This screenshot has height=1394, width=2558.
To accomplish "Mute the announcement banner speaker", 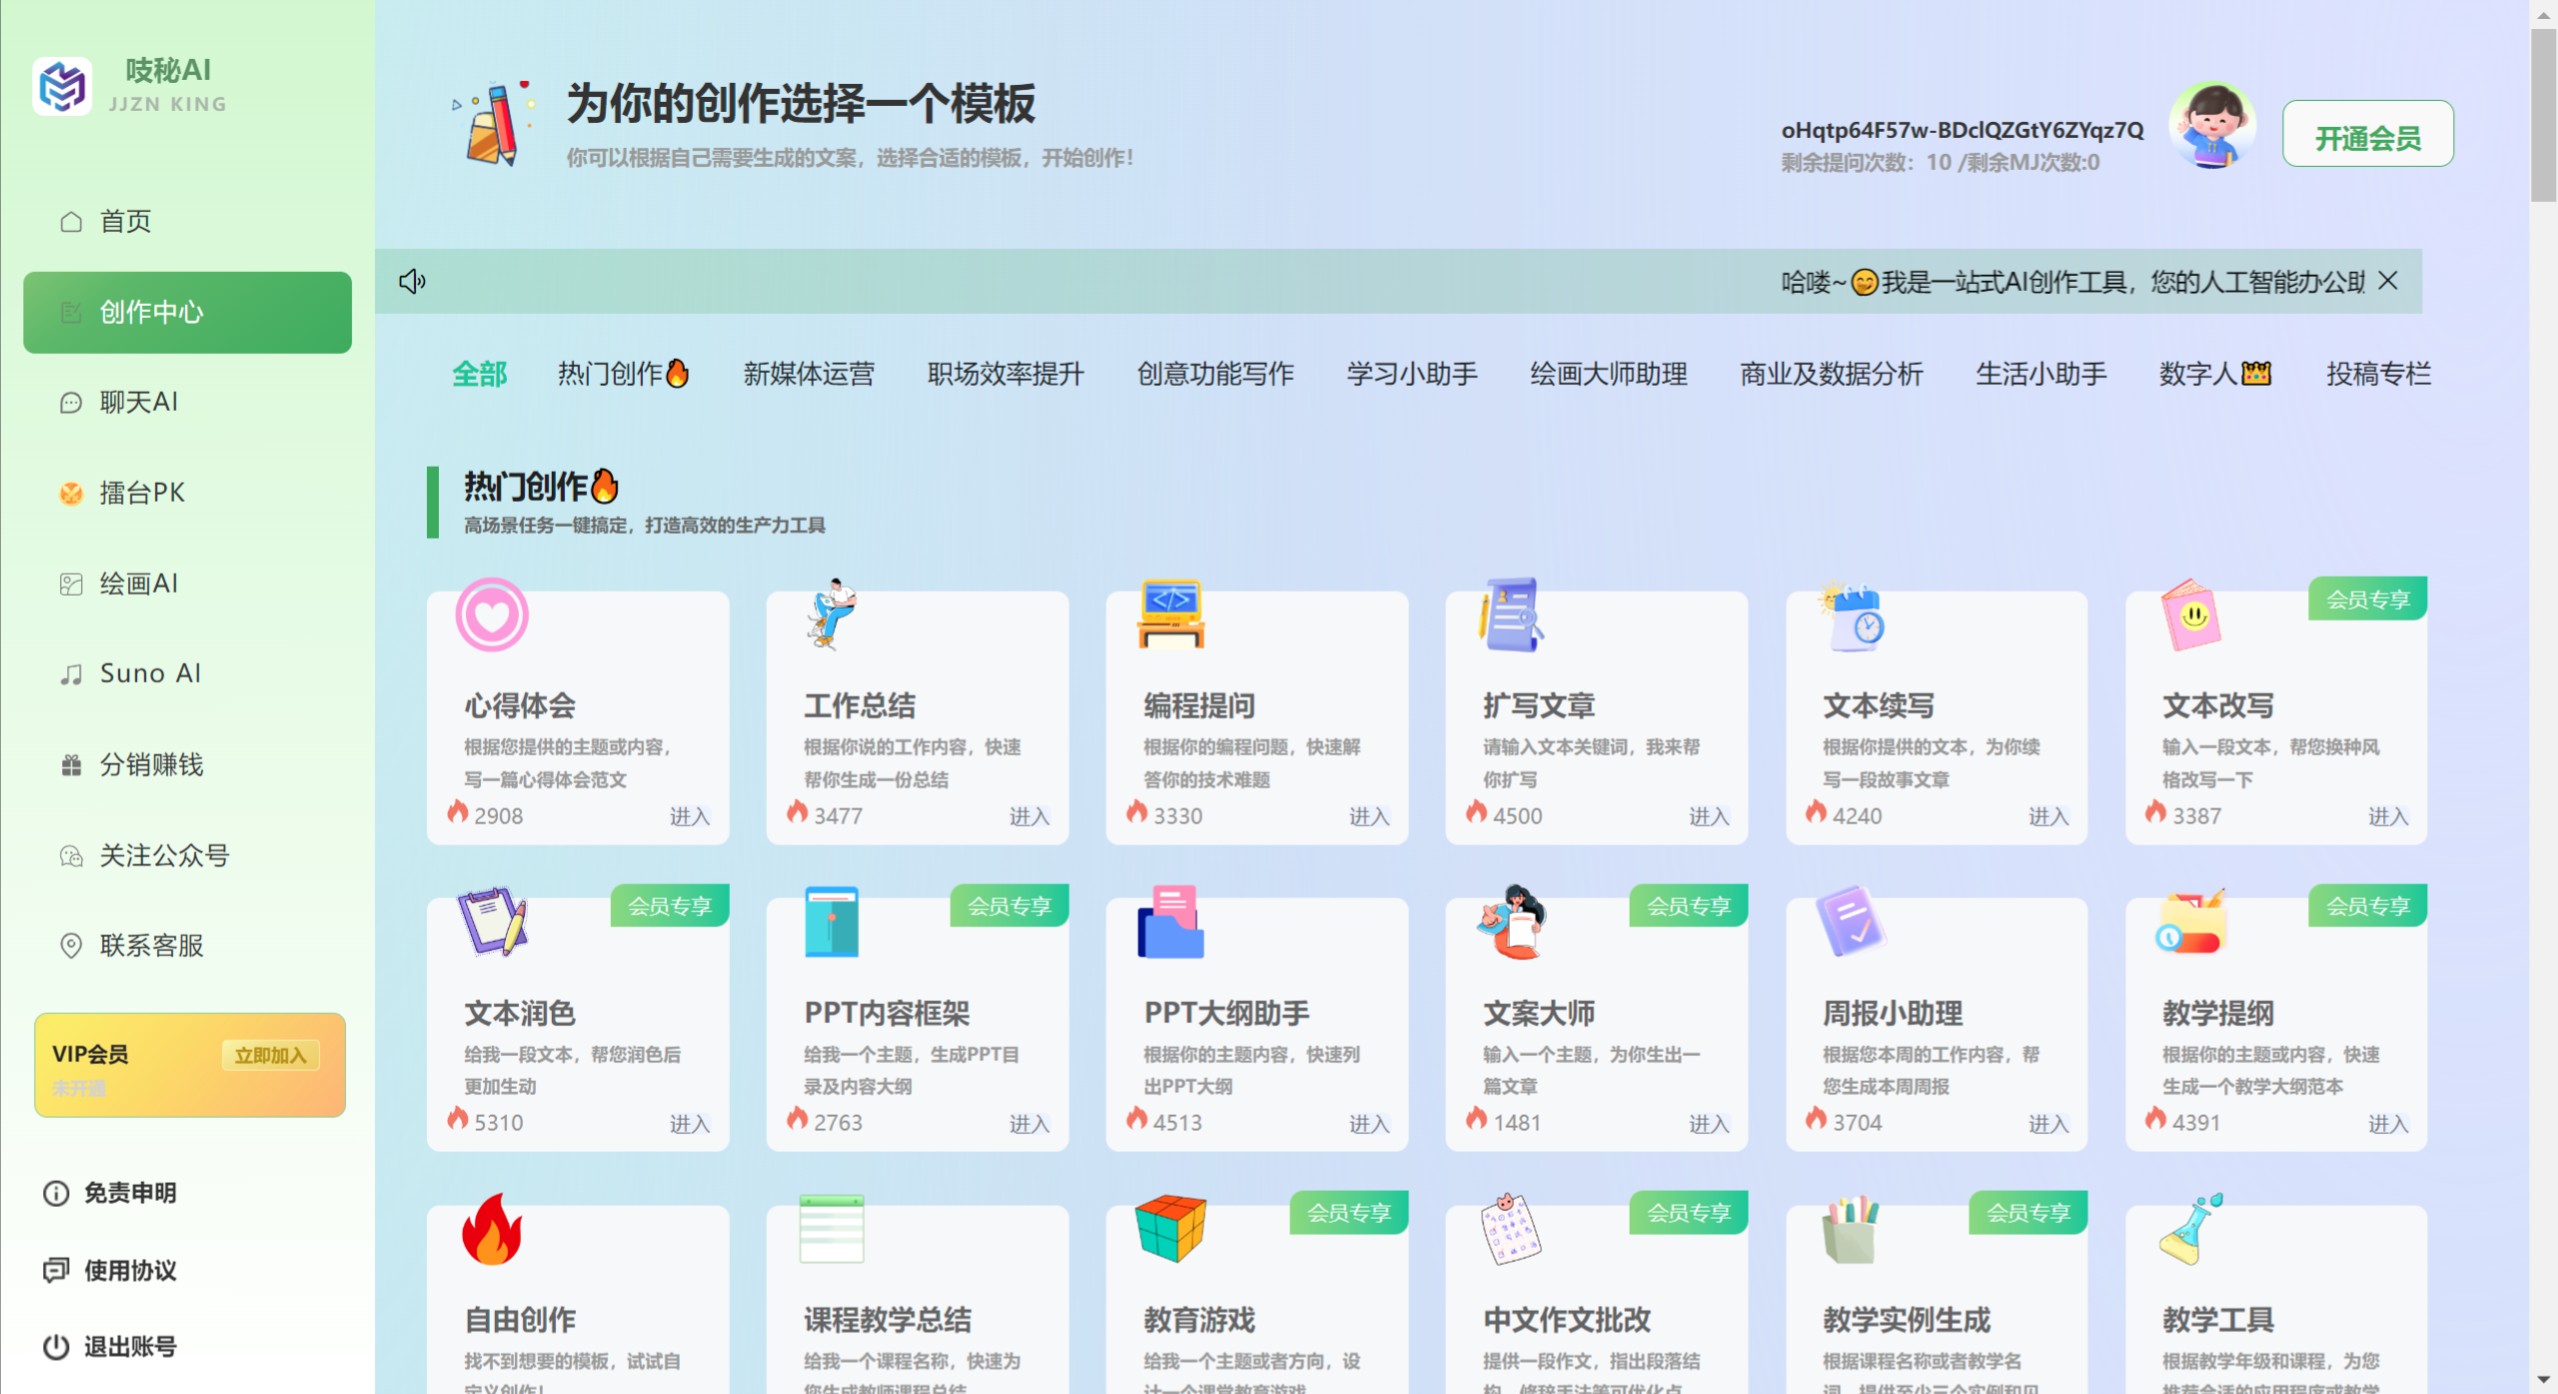I will click(410, 281).
